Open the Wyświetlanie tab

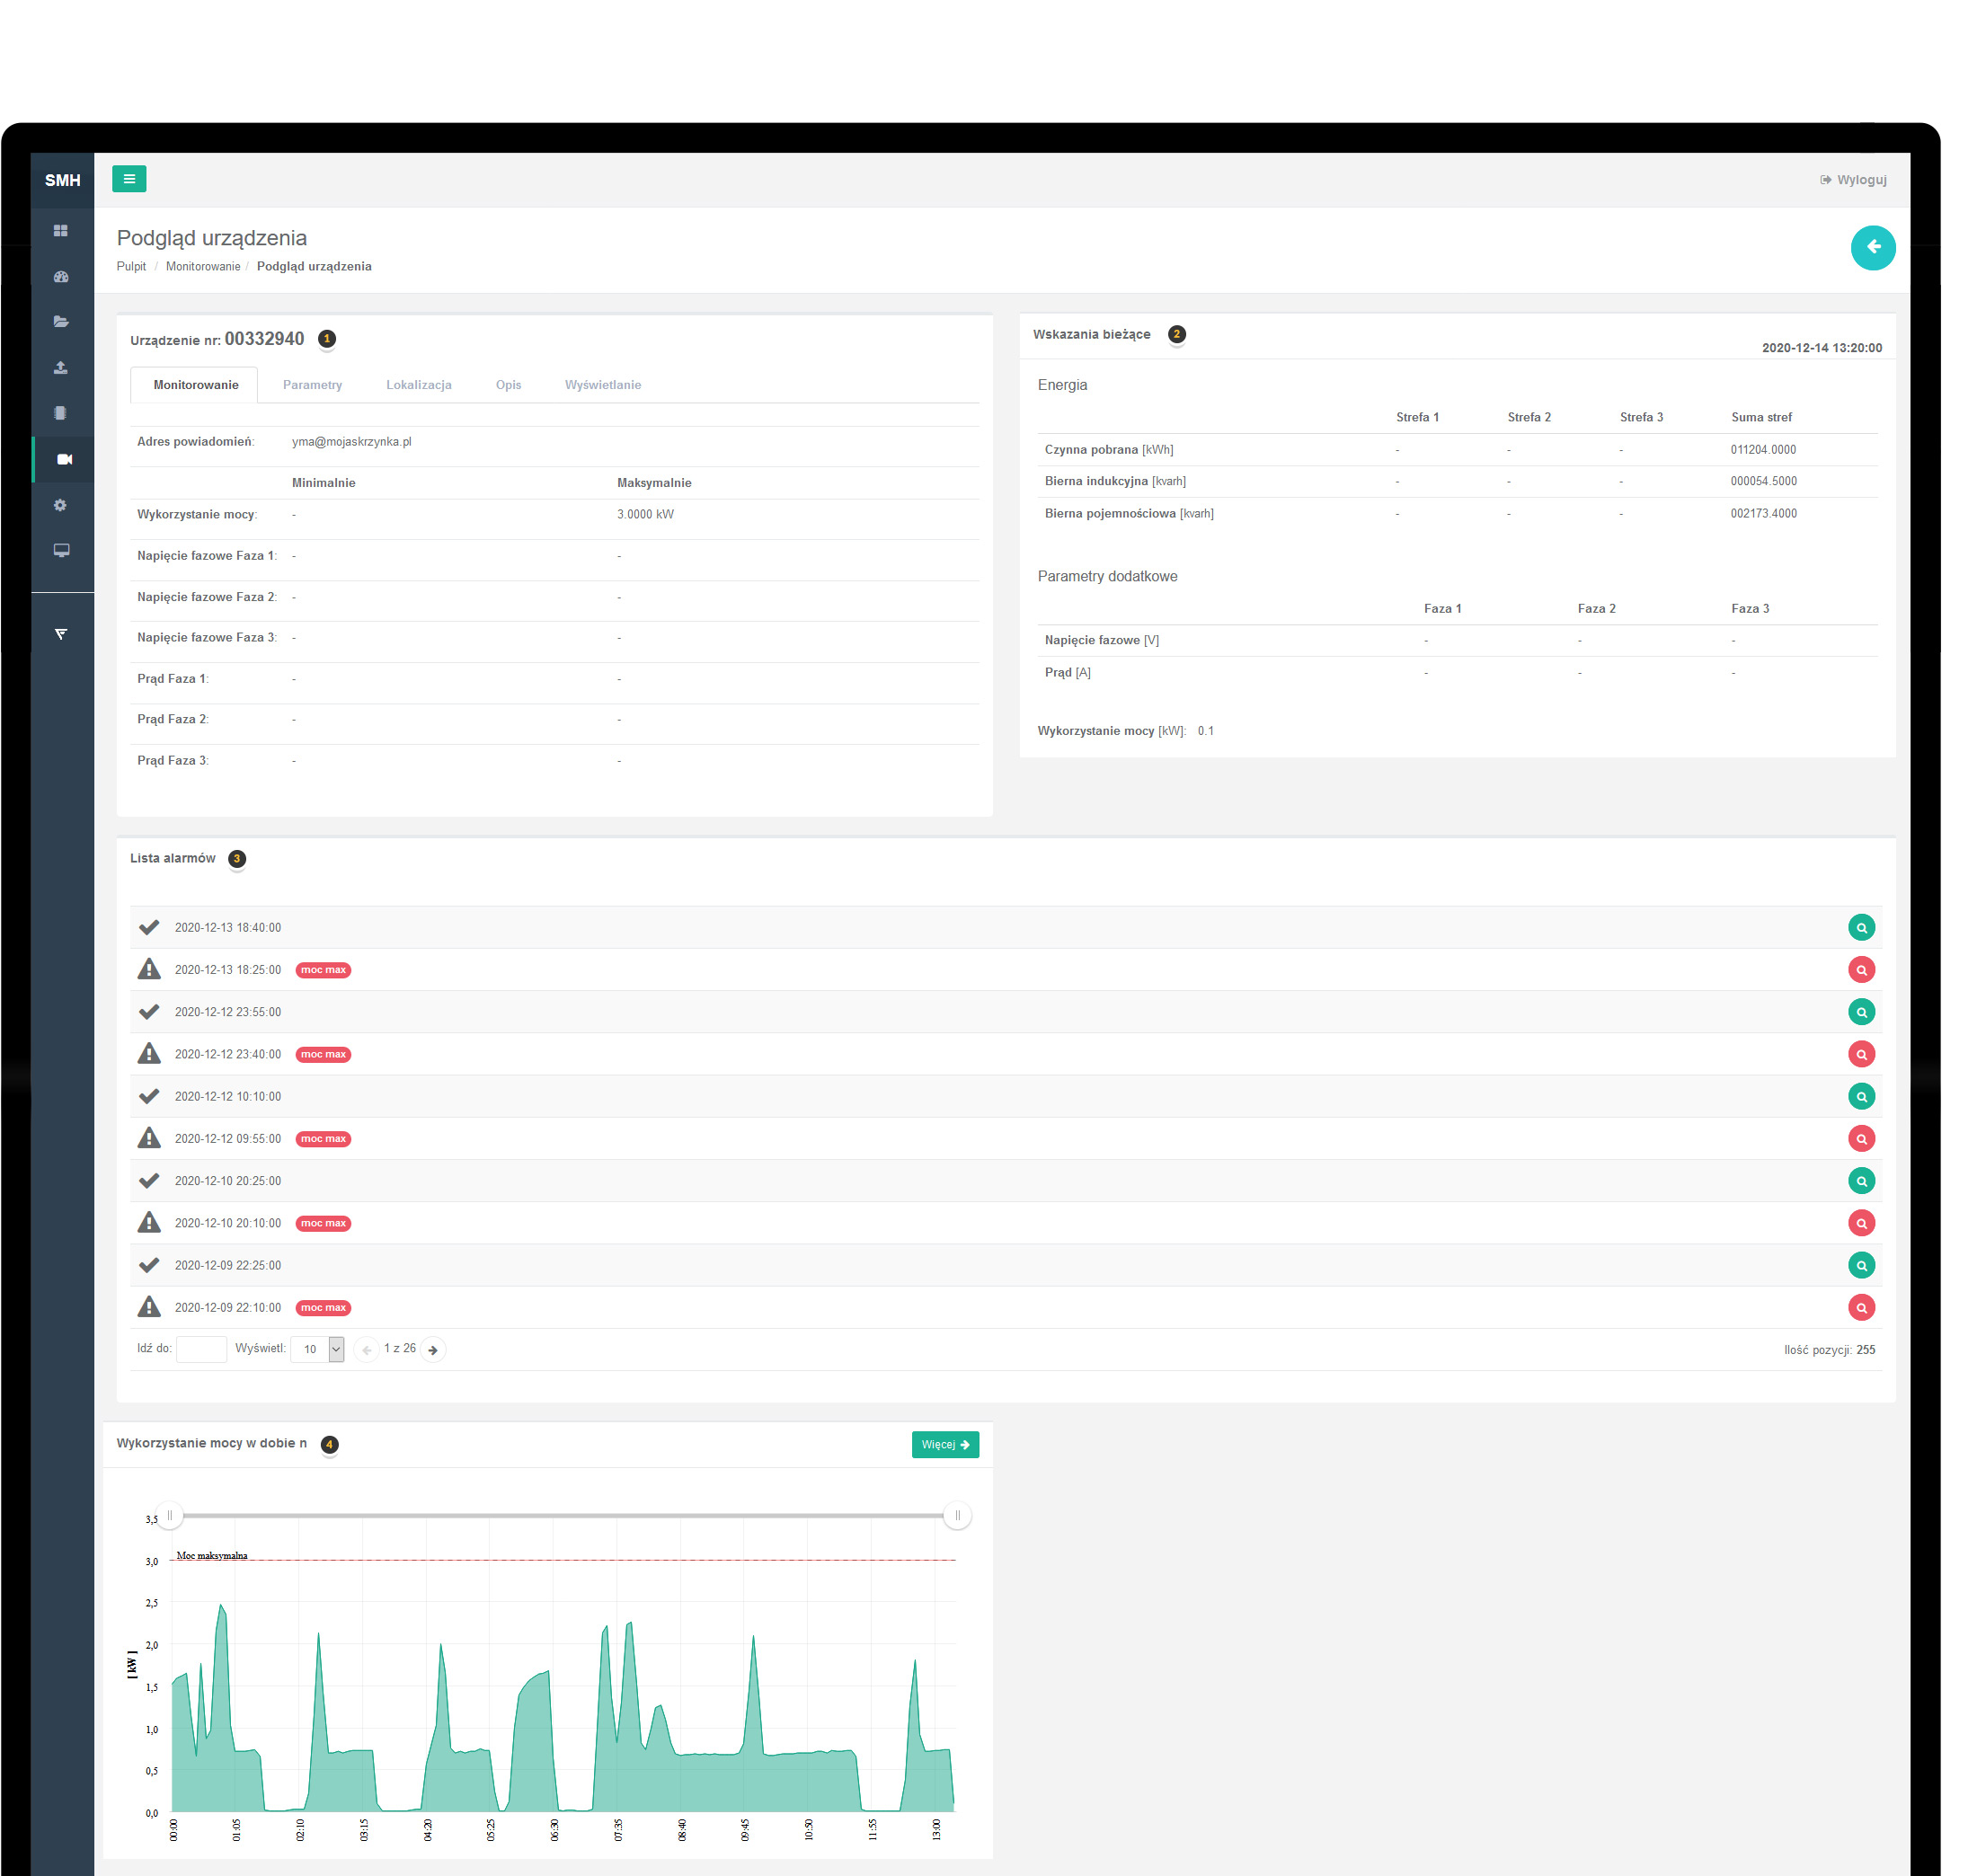click(602, 385)
